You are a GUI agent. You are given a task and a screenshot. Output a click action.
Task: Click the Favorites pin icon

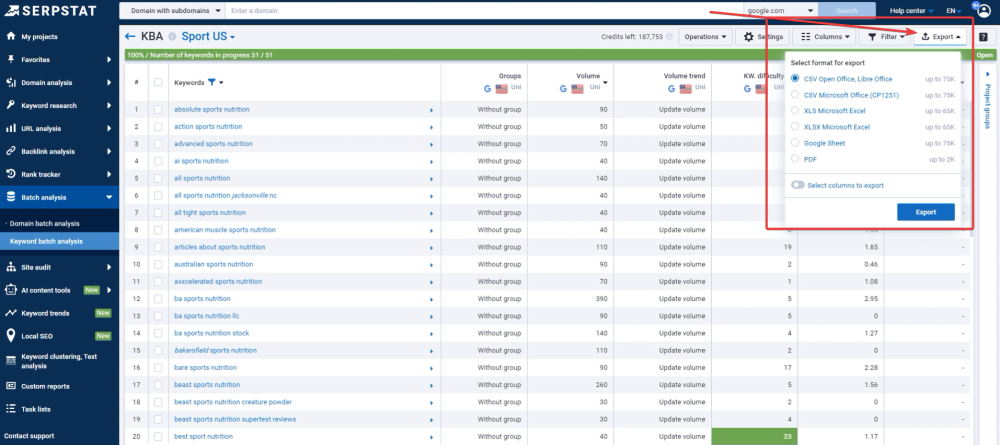[x=11, y=59]
